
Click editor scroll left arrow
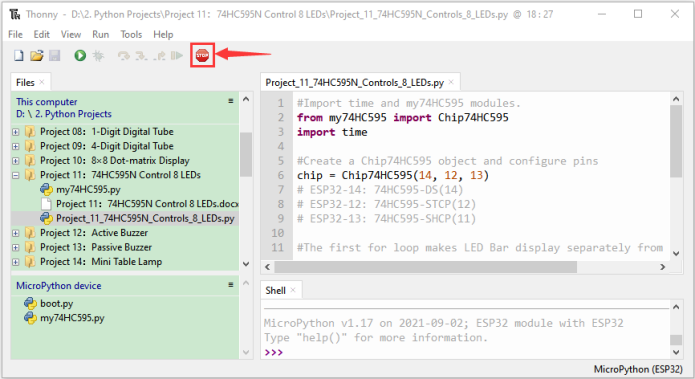[x=267, y=267]
